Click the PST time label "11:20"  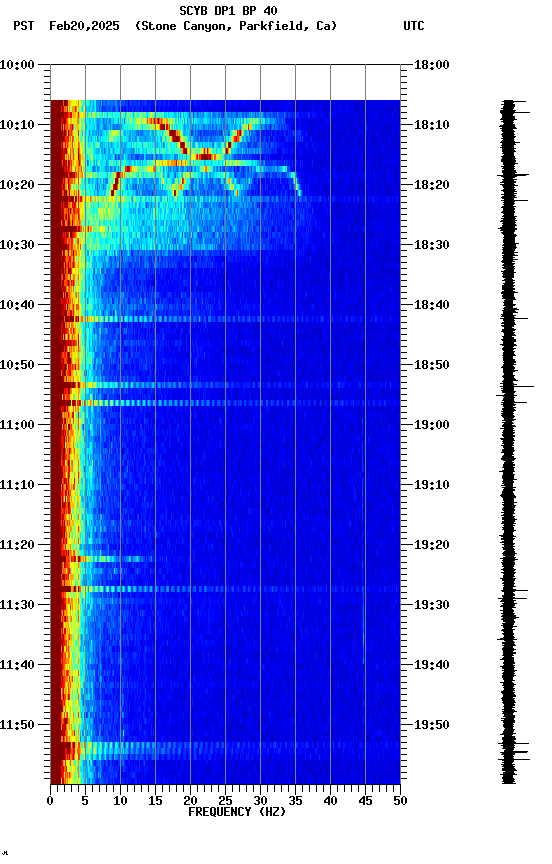click(17, 546)
